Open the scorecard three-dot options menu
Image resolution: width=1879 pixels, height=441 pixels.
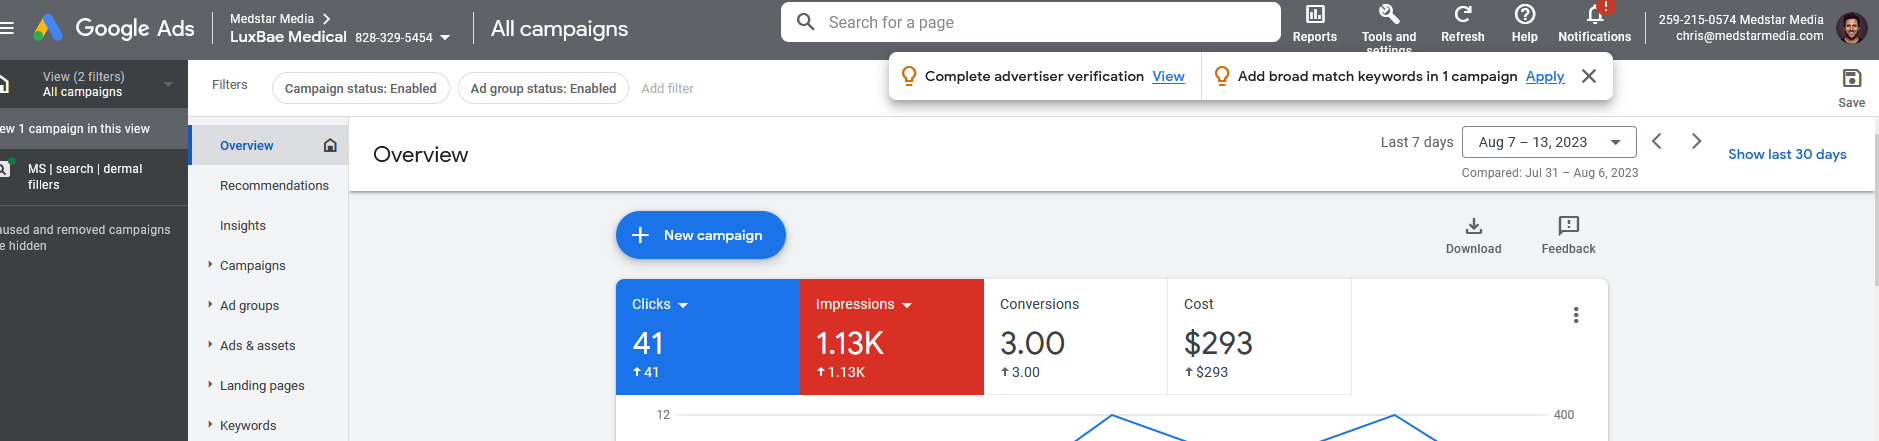tap(1576, 315)
